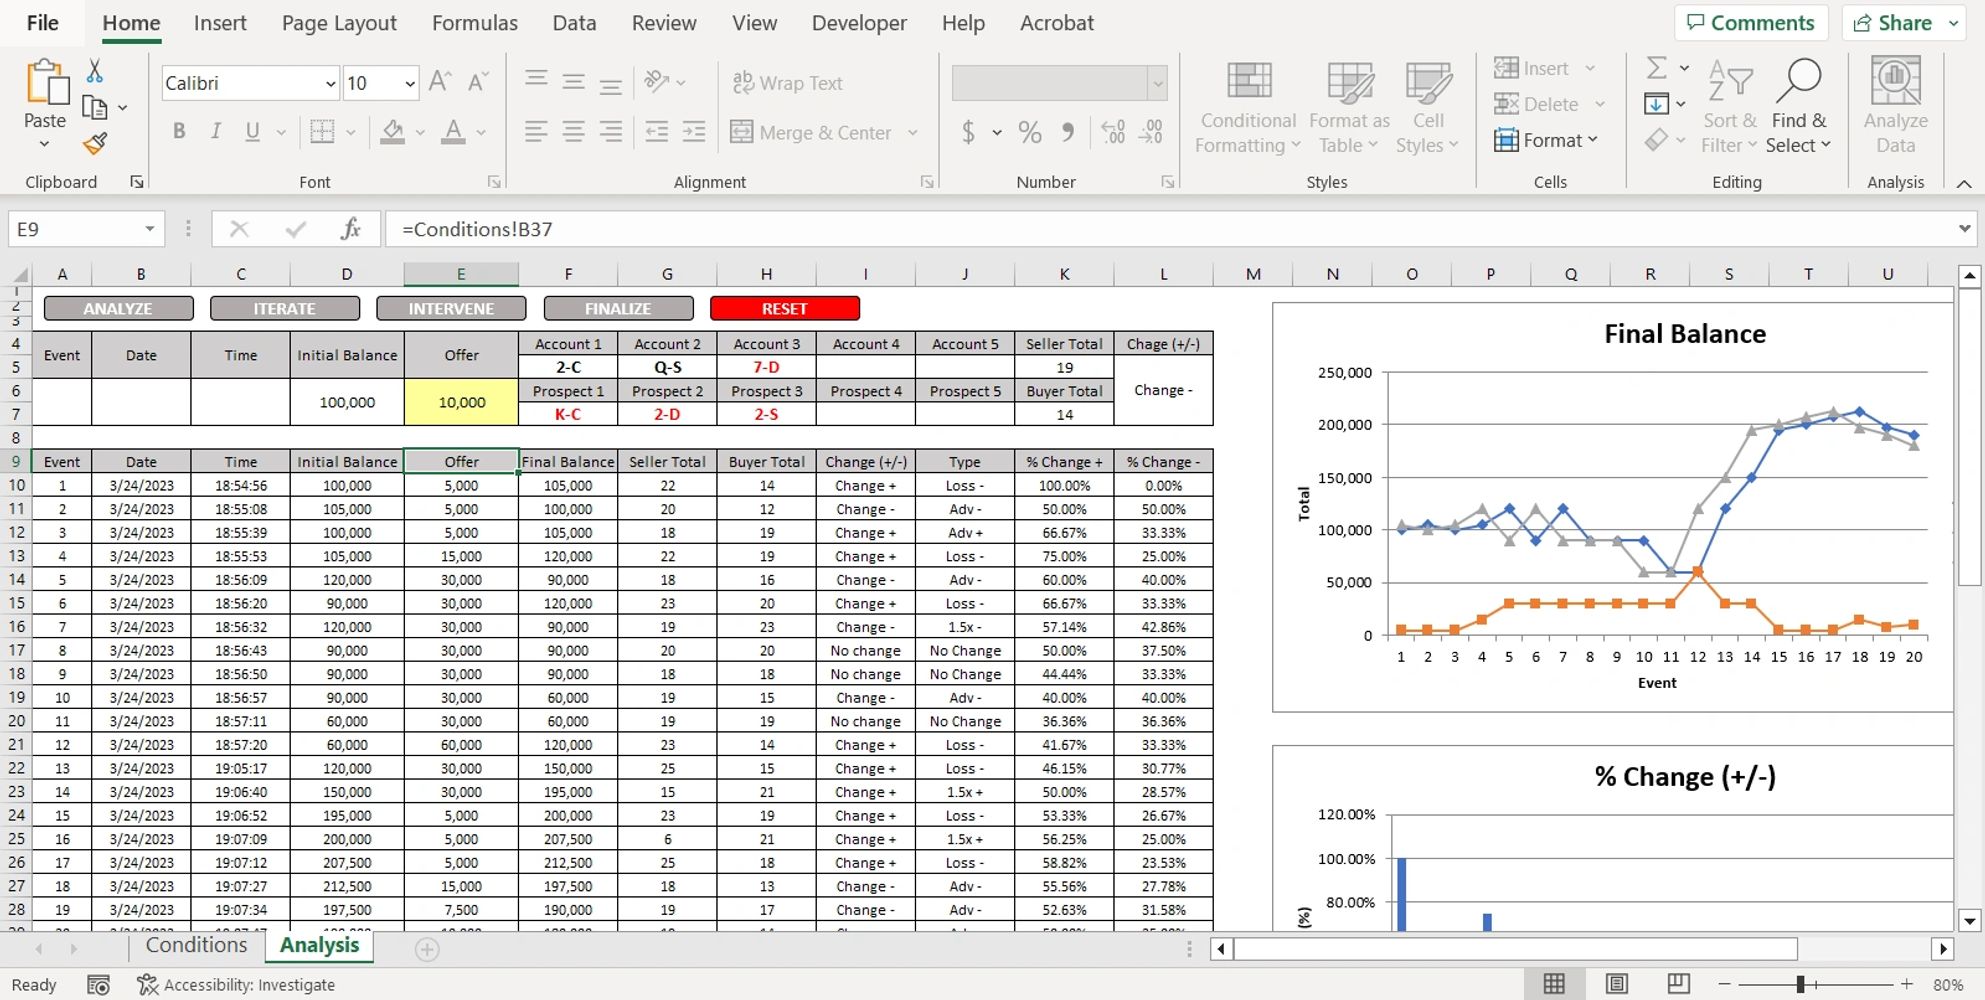The width and height of the screenshot is (1985, 1000).
Task: Open the number format dropdown
Action: tap(1158, 84)
